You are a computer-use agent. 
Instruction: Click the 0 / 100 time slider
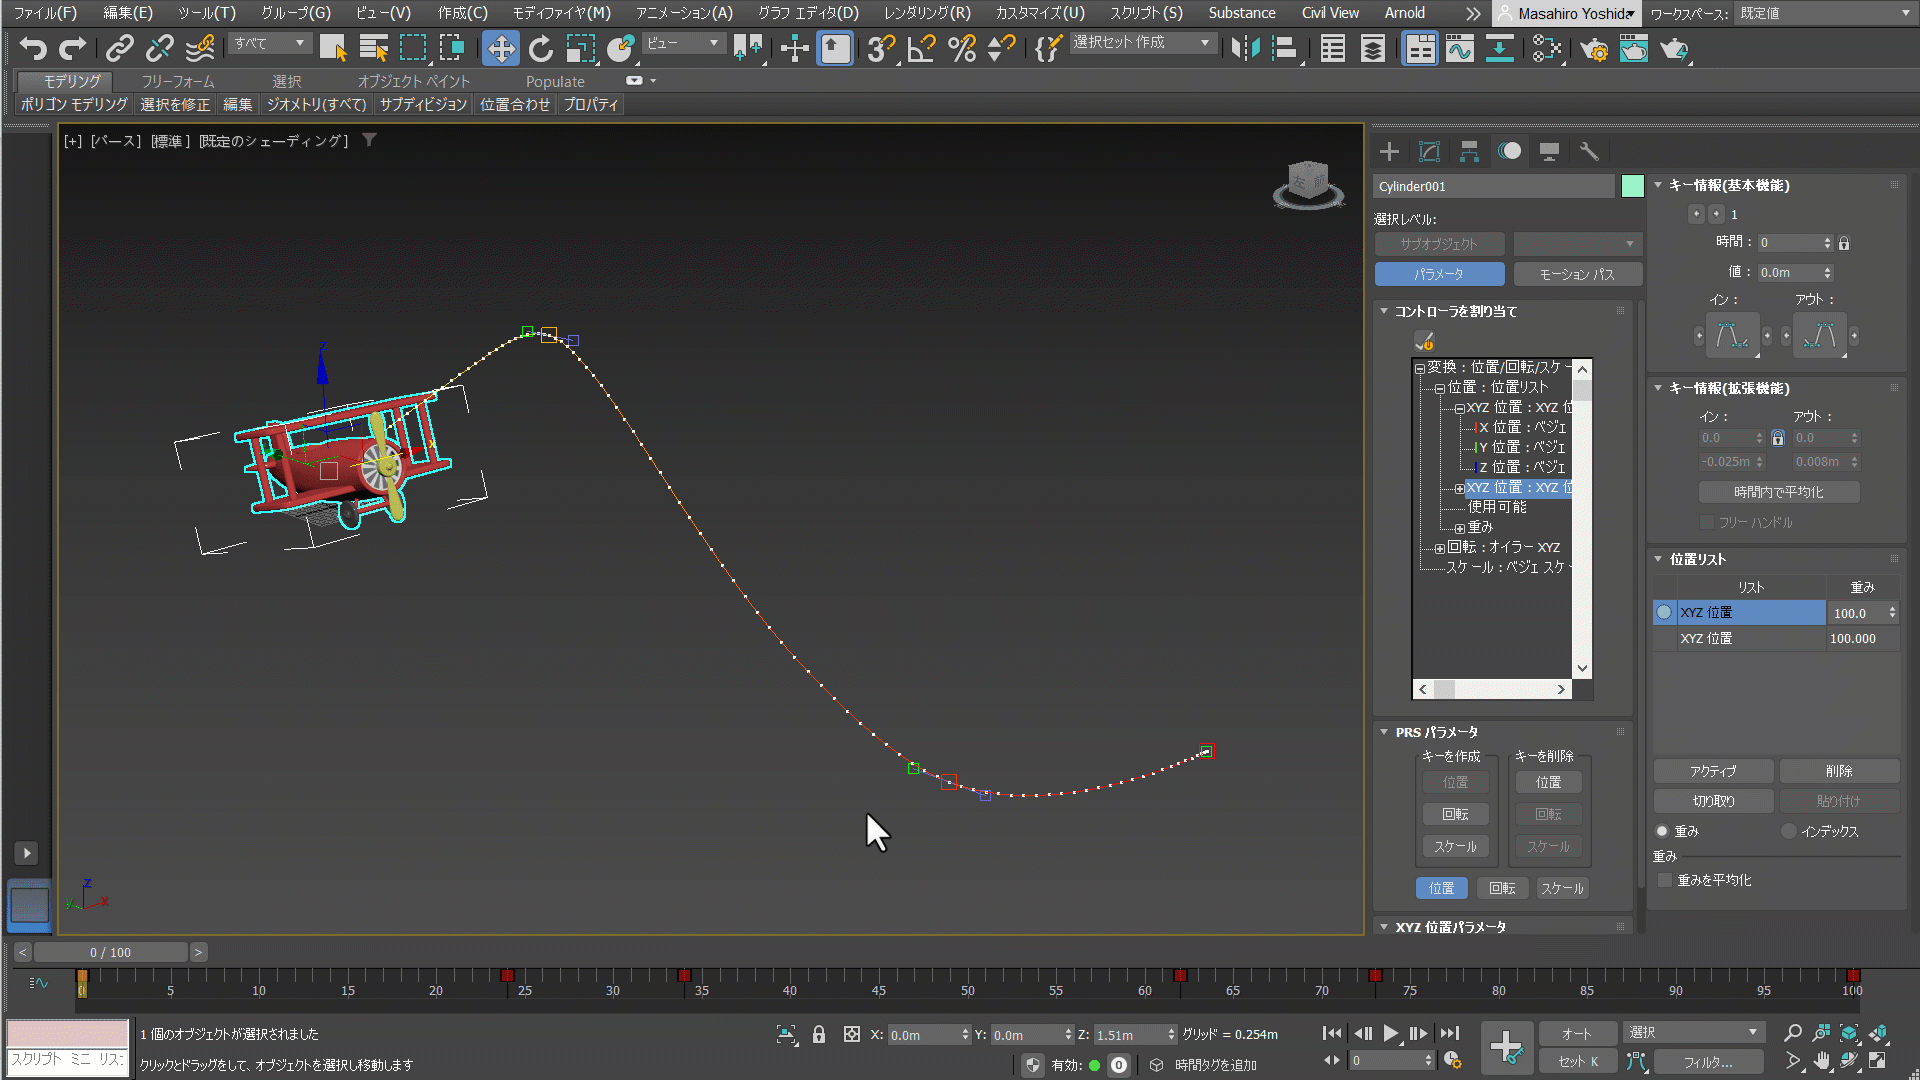click(111, 952)
